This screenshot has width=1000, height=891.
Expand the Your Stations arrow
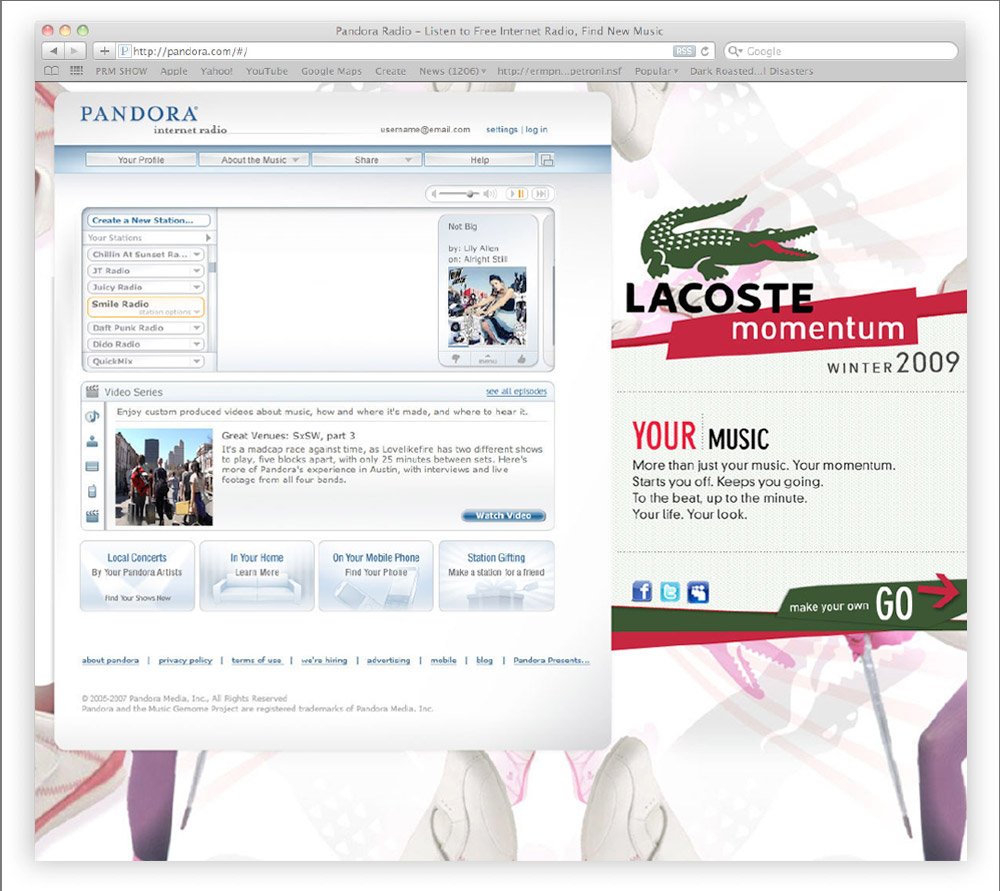(x=208, y=238)
